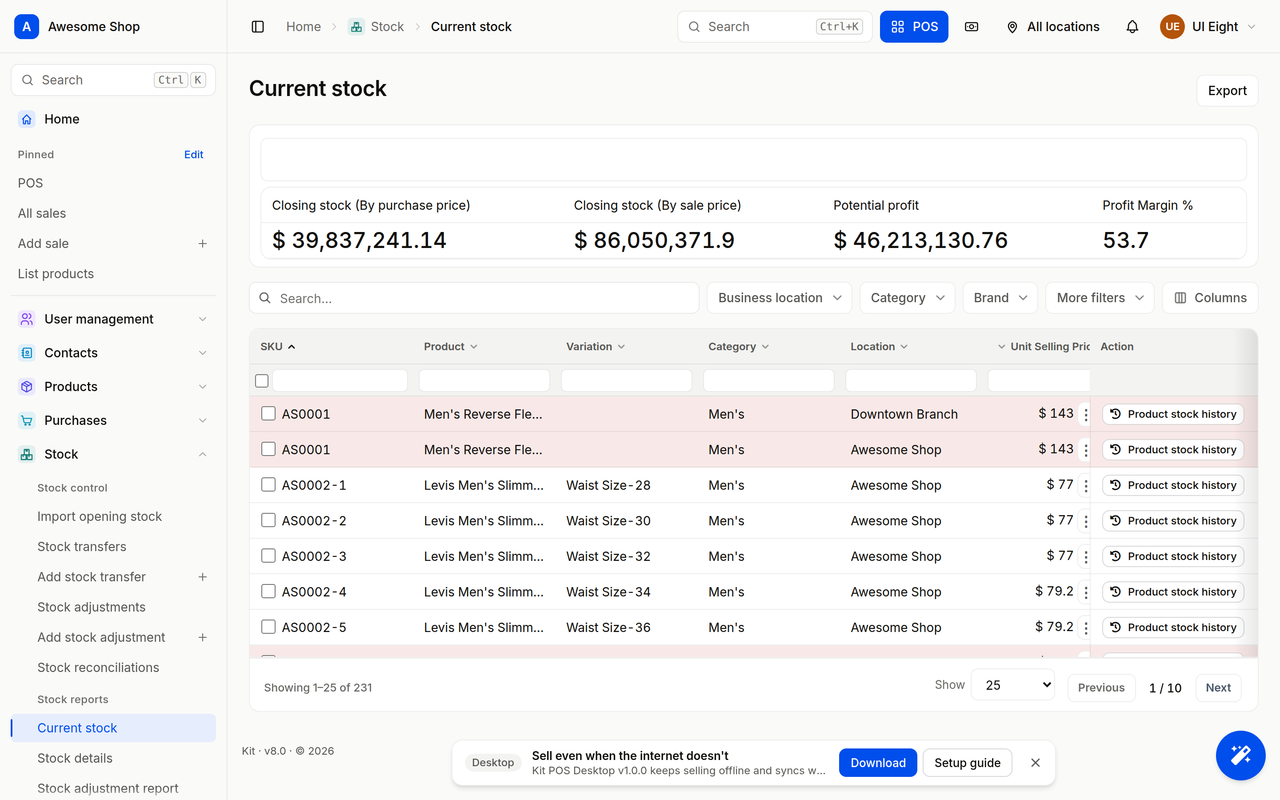Viewport: 1280px width, 800px height.
Task: Open the Setup guide
Action: coord(967,763)
